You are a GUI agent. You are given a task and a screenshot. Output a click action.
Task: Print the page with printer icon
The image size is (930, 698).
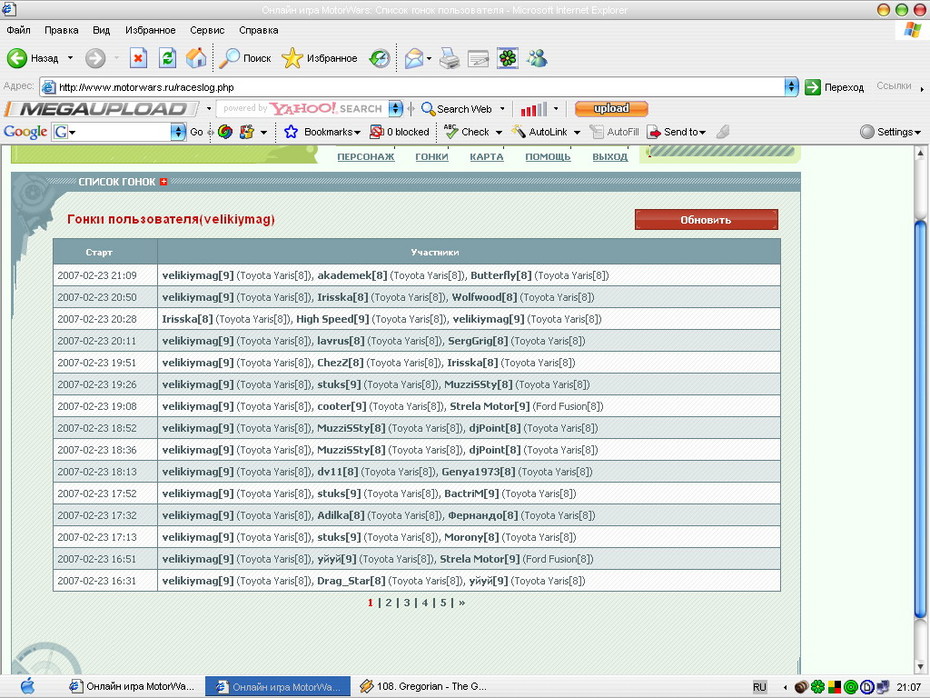click(449, 58)
